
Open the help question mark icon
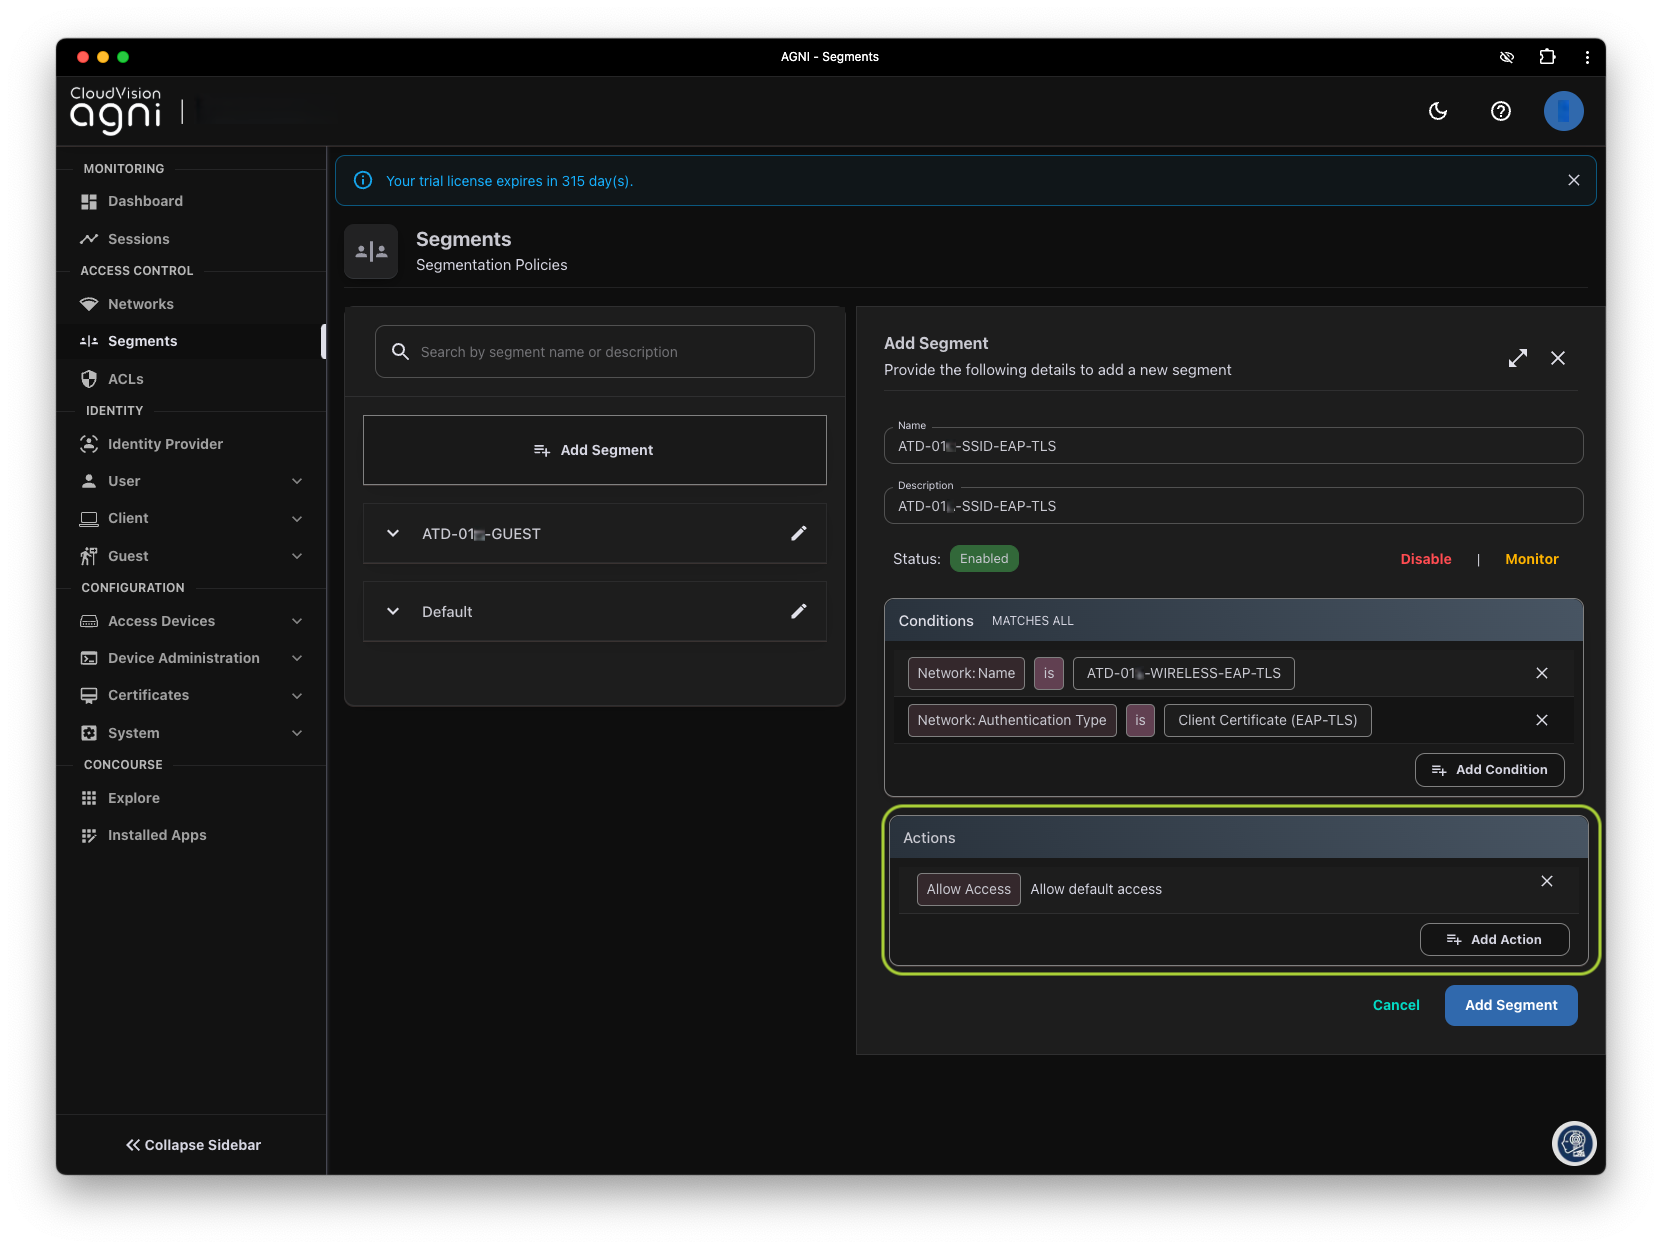pyautogui.click(x=1500, y=111)
